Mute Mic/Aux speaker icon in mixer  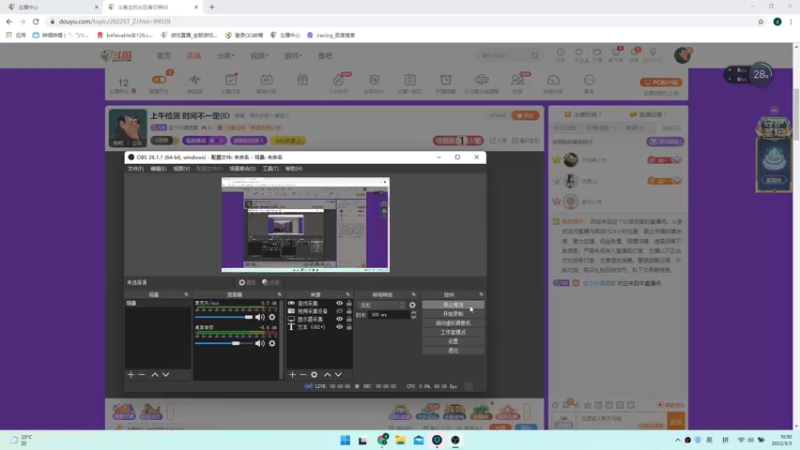click(260, 317)
